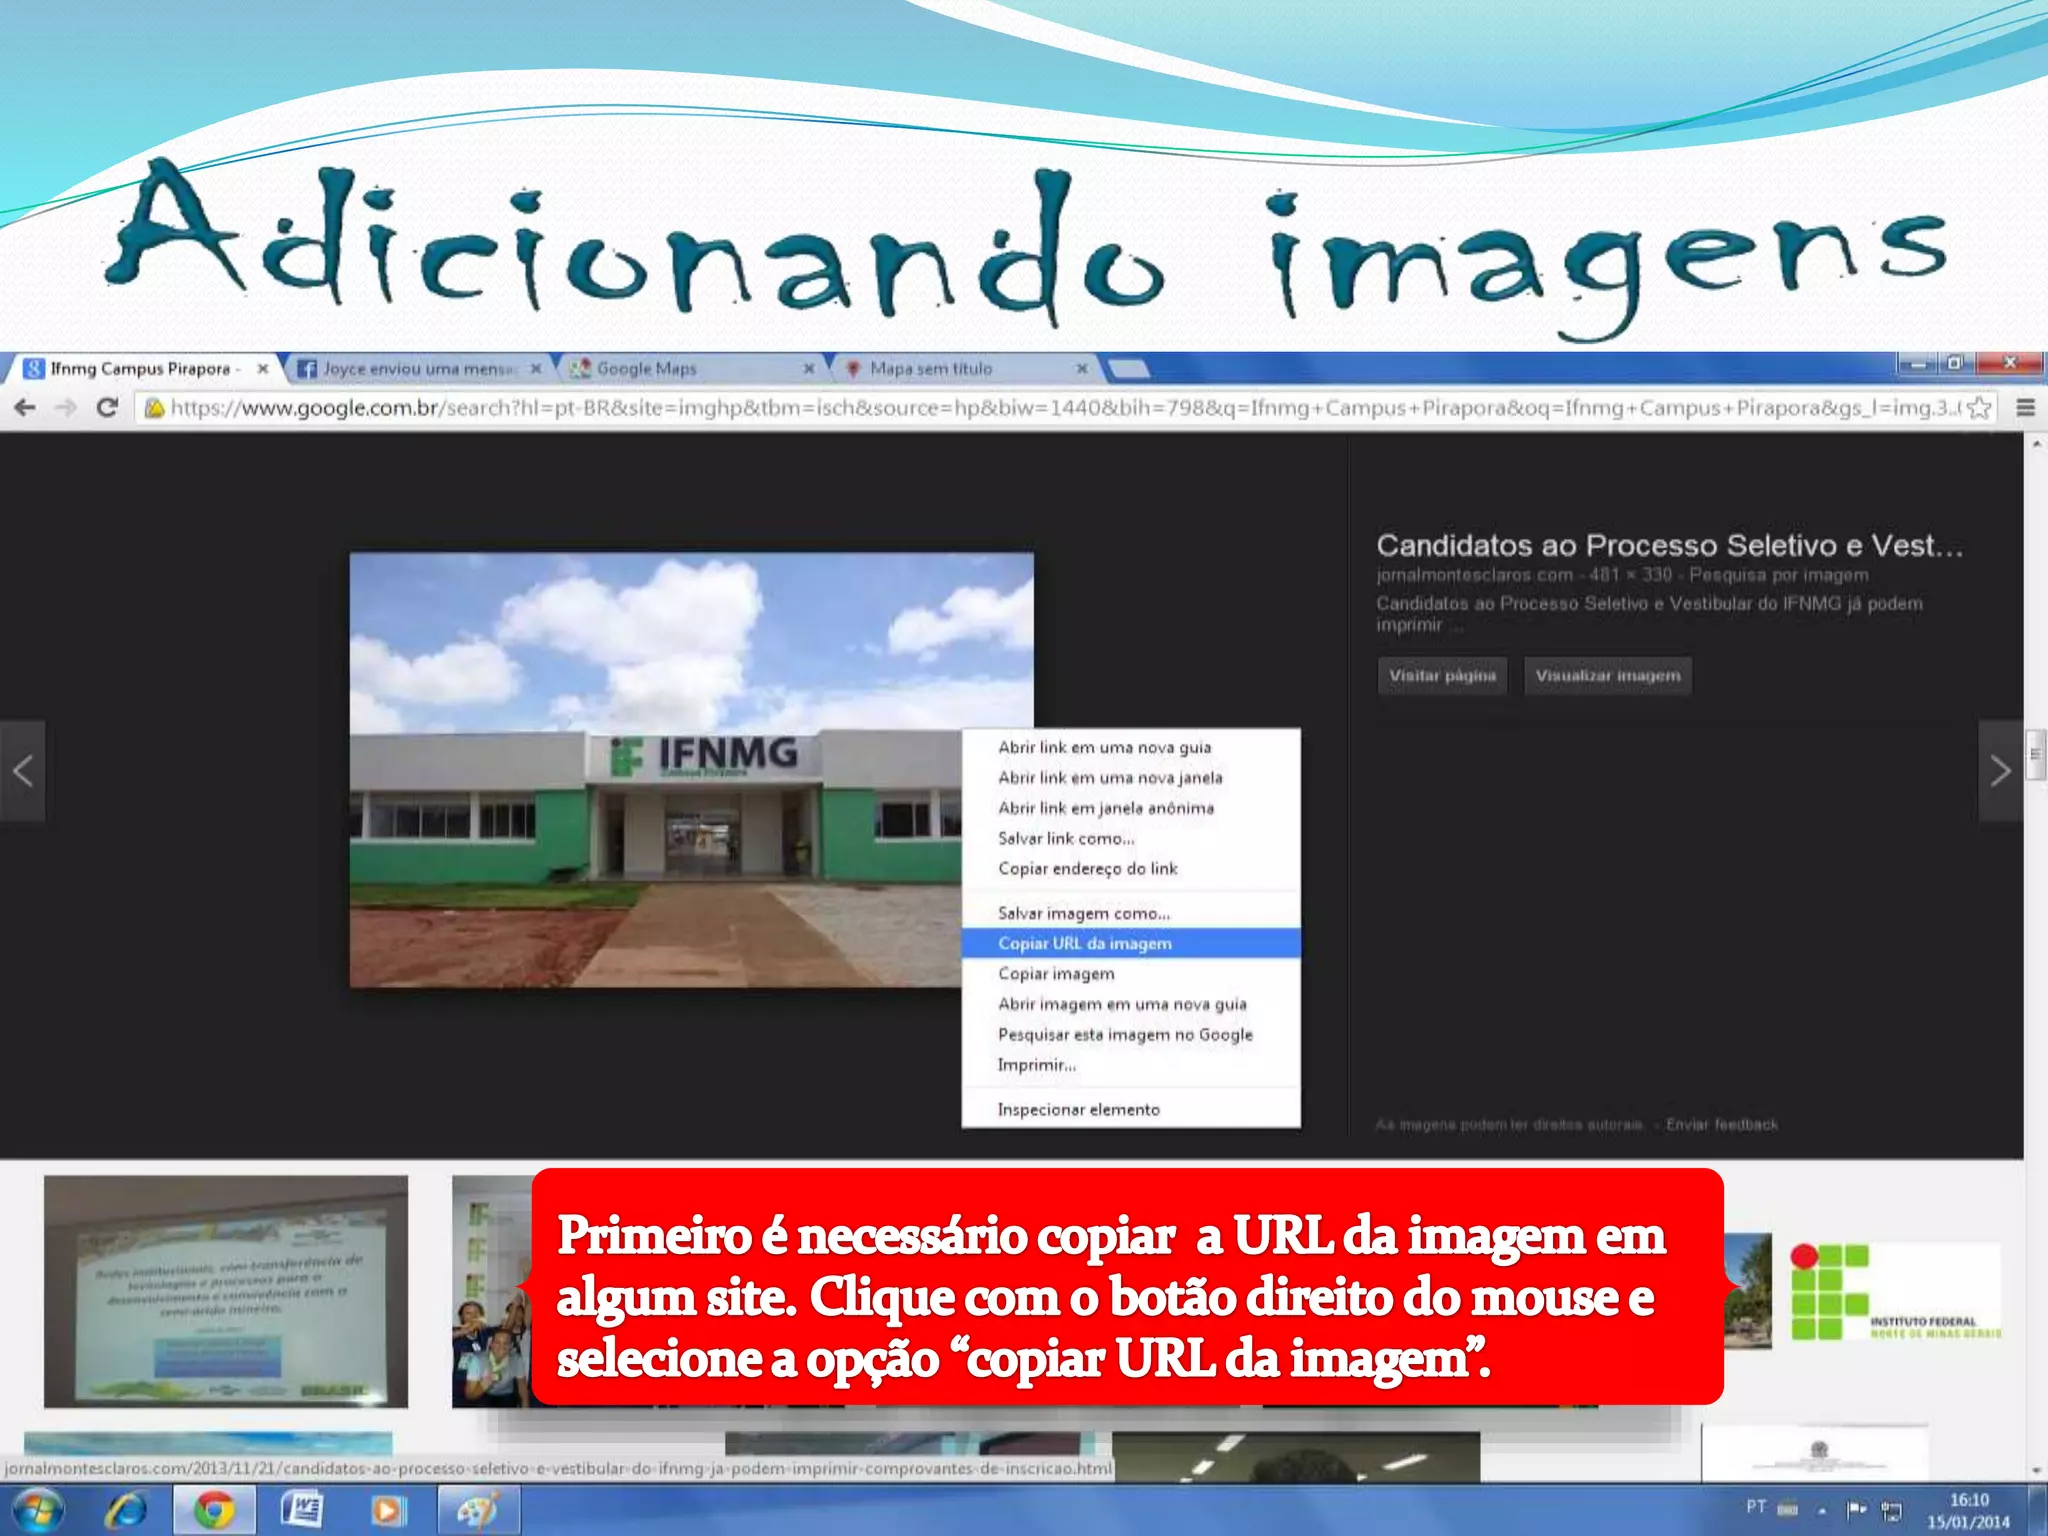Show the previous image with the left chevron
The width and height of the screenshot is (2048, 1536).
(22, 771)
